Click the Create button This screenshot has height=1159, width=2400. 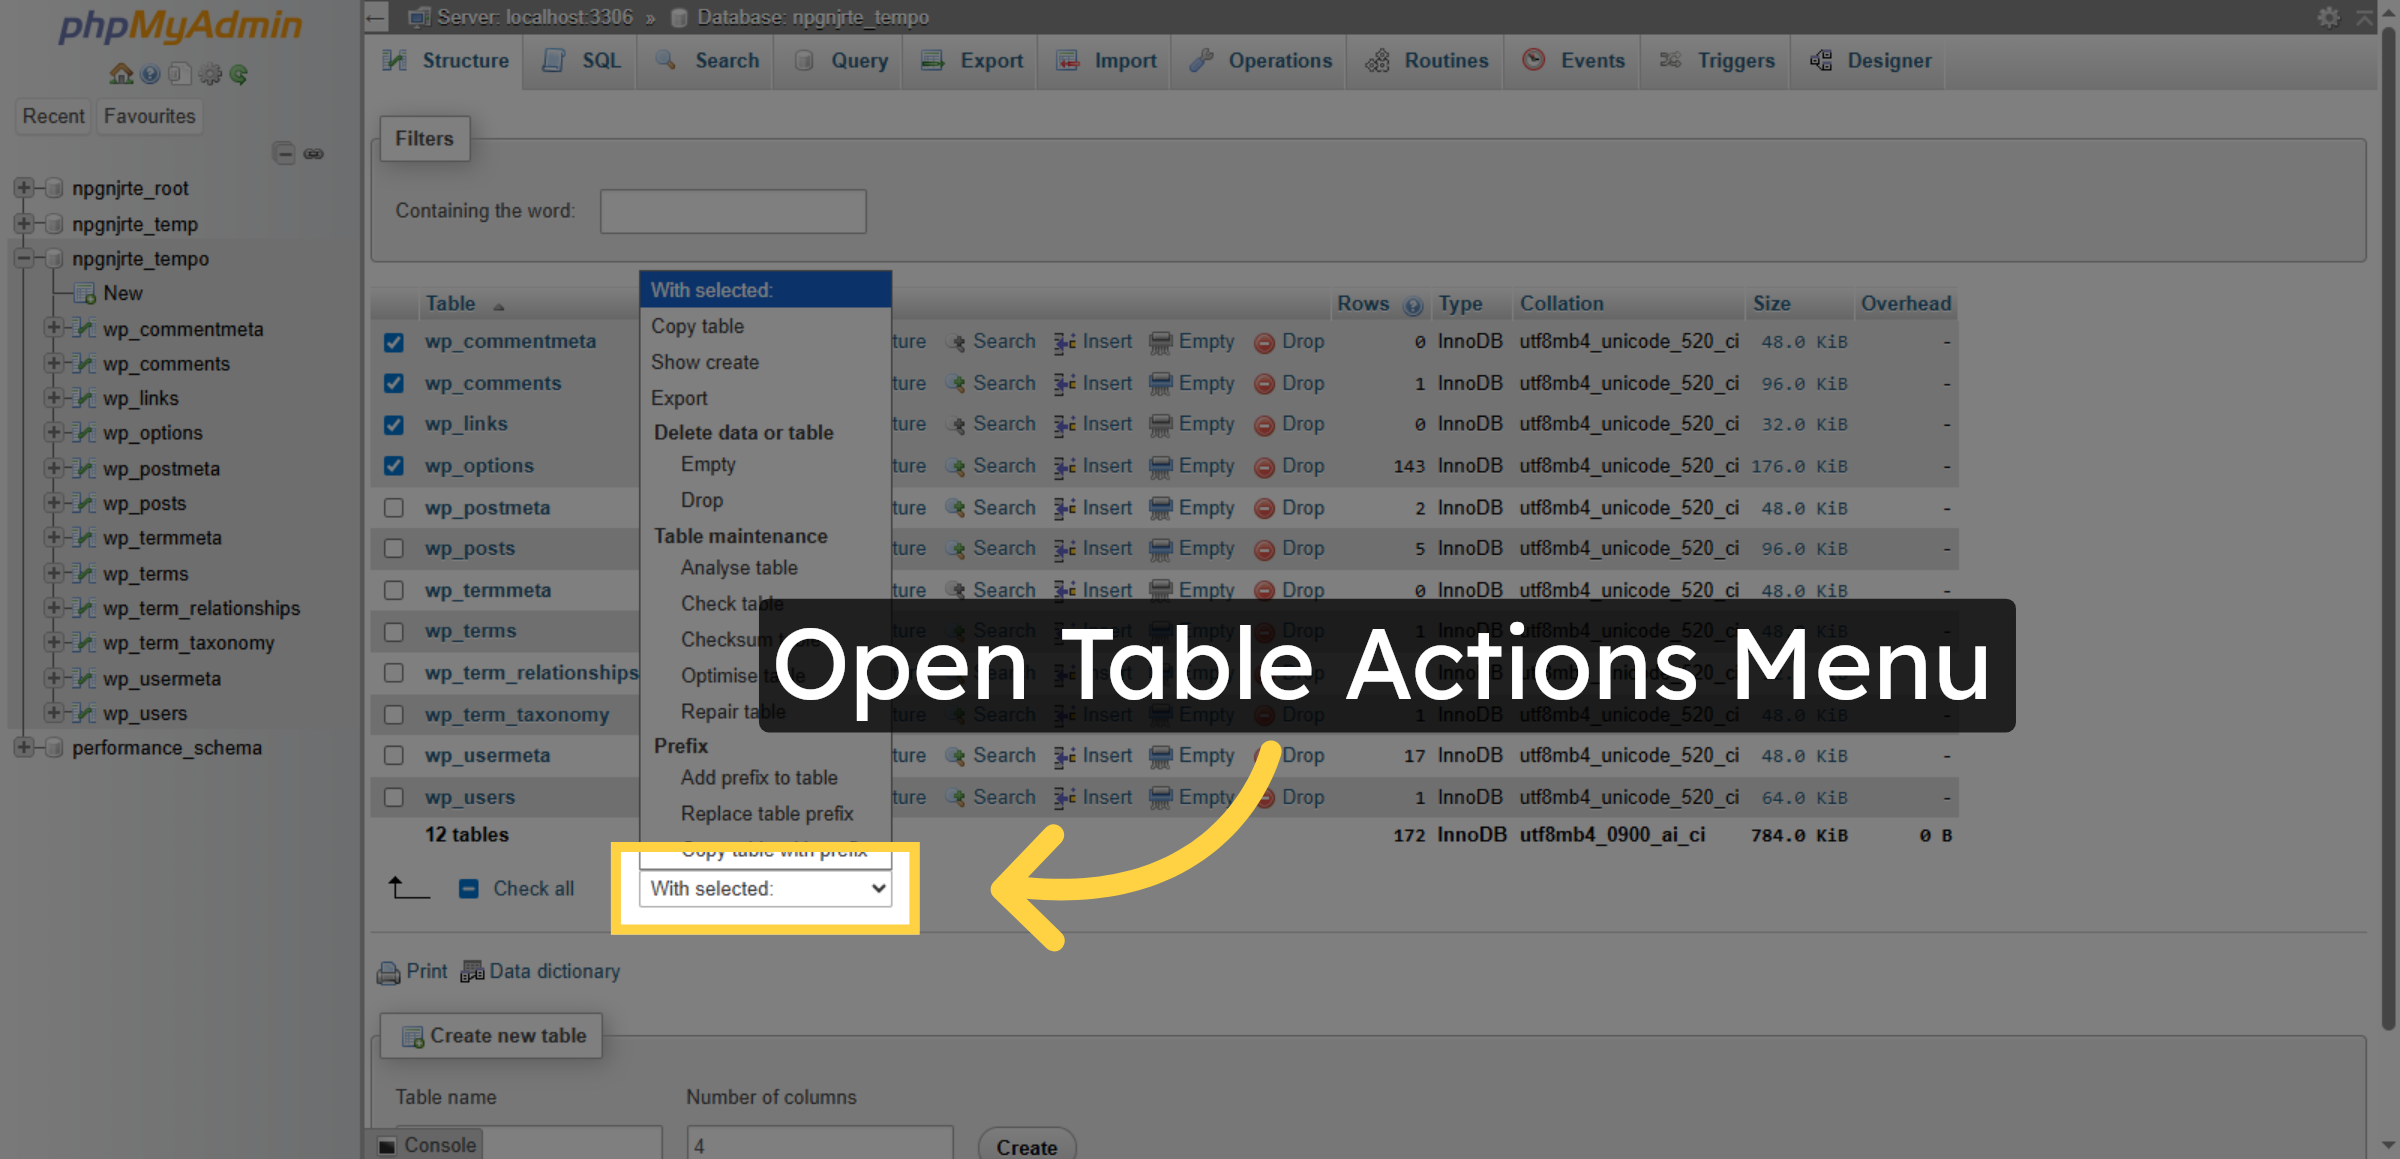click(1026, 1146)
